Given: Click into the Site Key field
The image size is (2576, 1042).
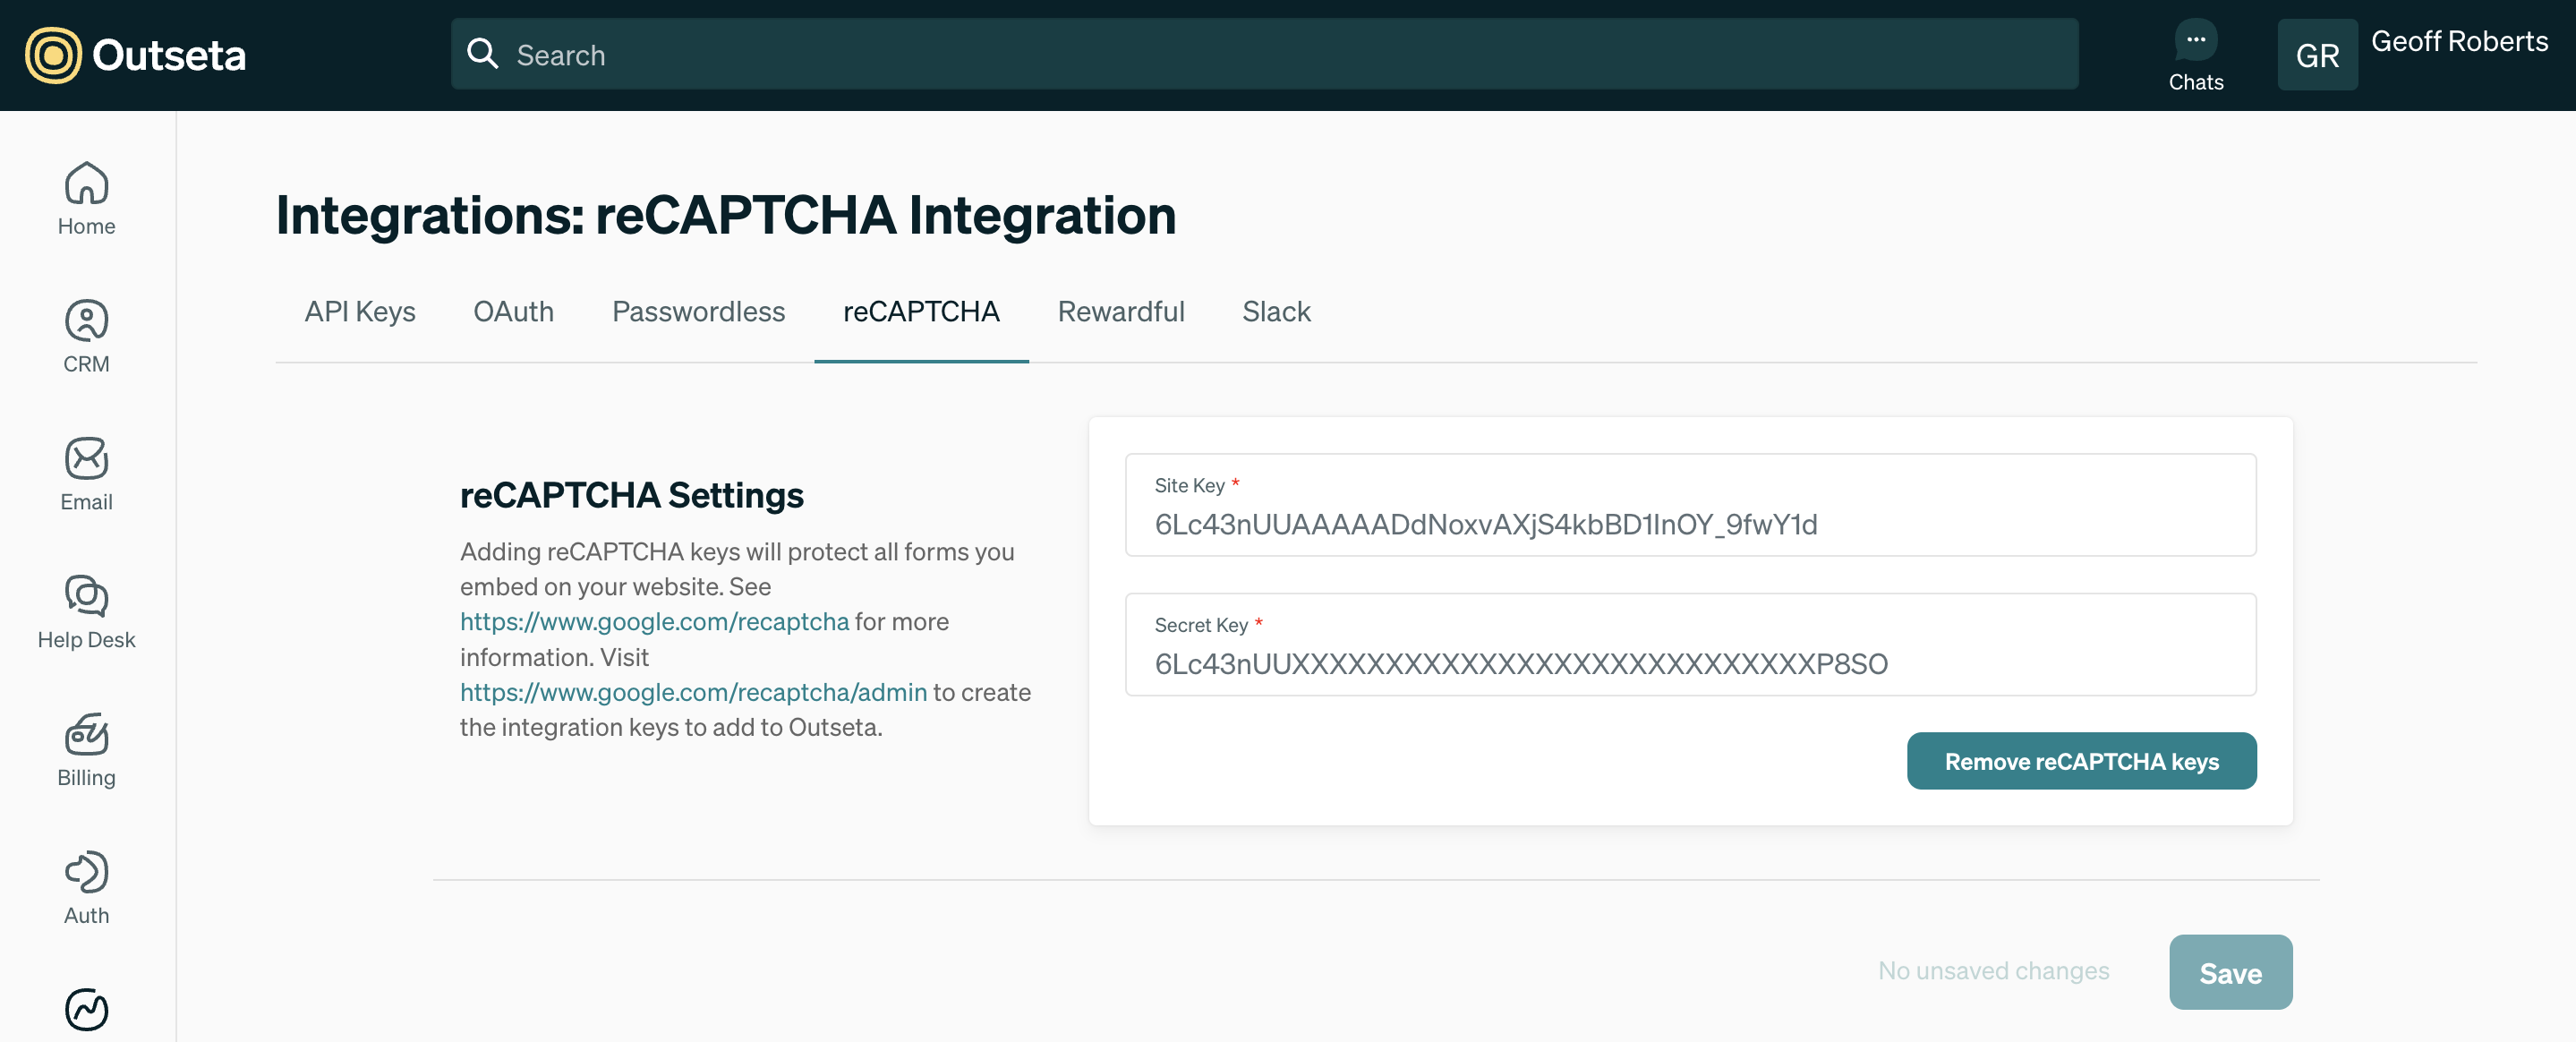Looking at the screenshot, I should pyautogui.click(x=1689, y=523).
